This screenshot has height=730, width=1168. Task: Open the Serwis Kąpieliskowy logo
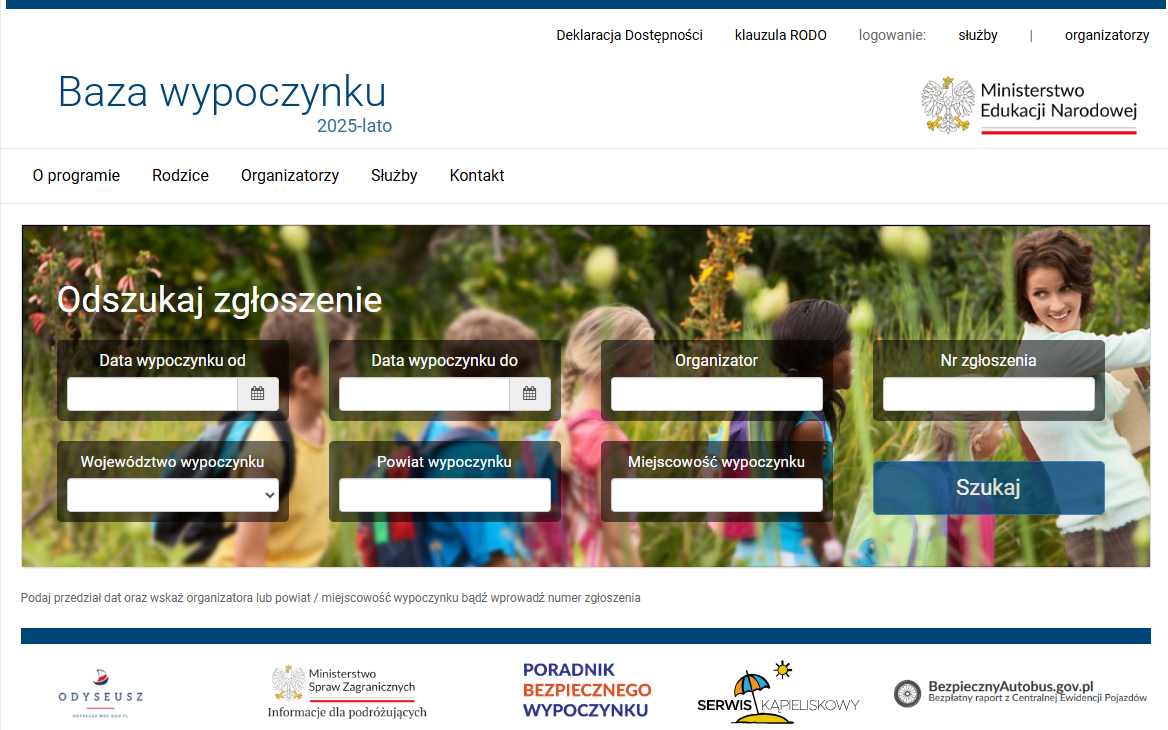(x=778, y=691)
